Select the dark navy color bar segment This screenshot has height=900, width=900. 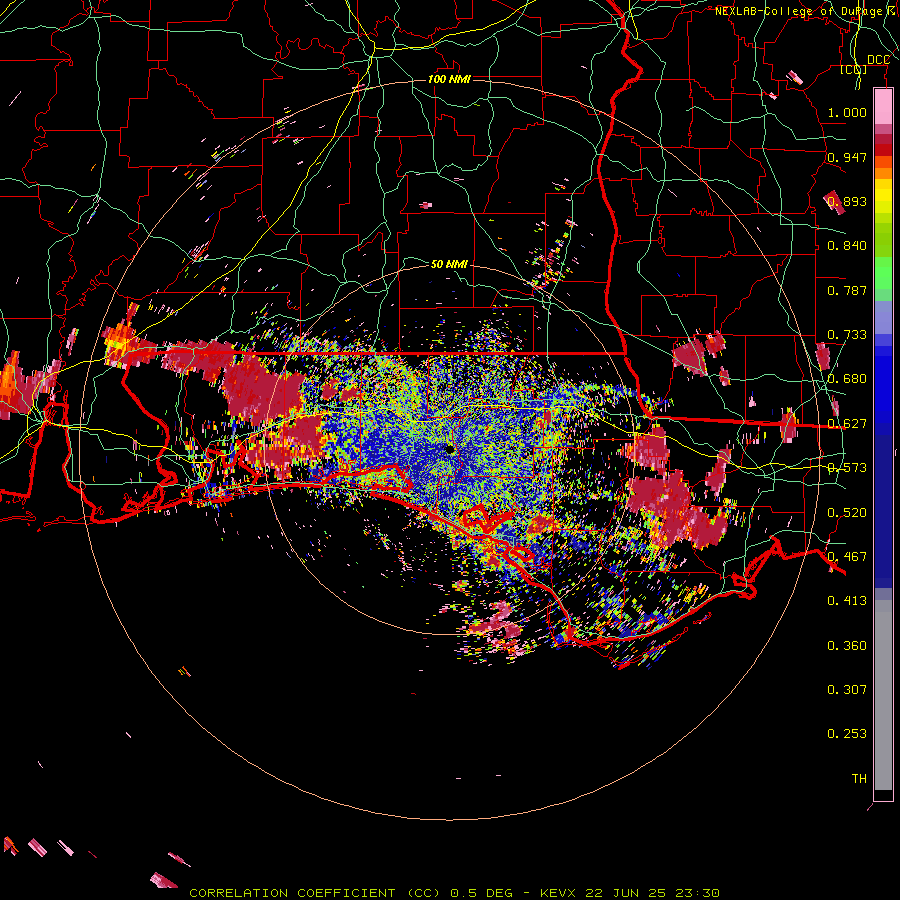pyautogui.click(x=883, y=511)
